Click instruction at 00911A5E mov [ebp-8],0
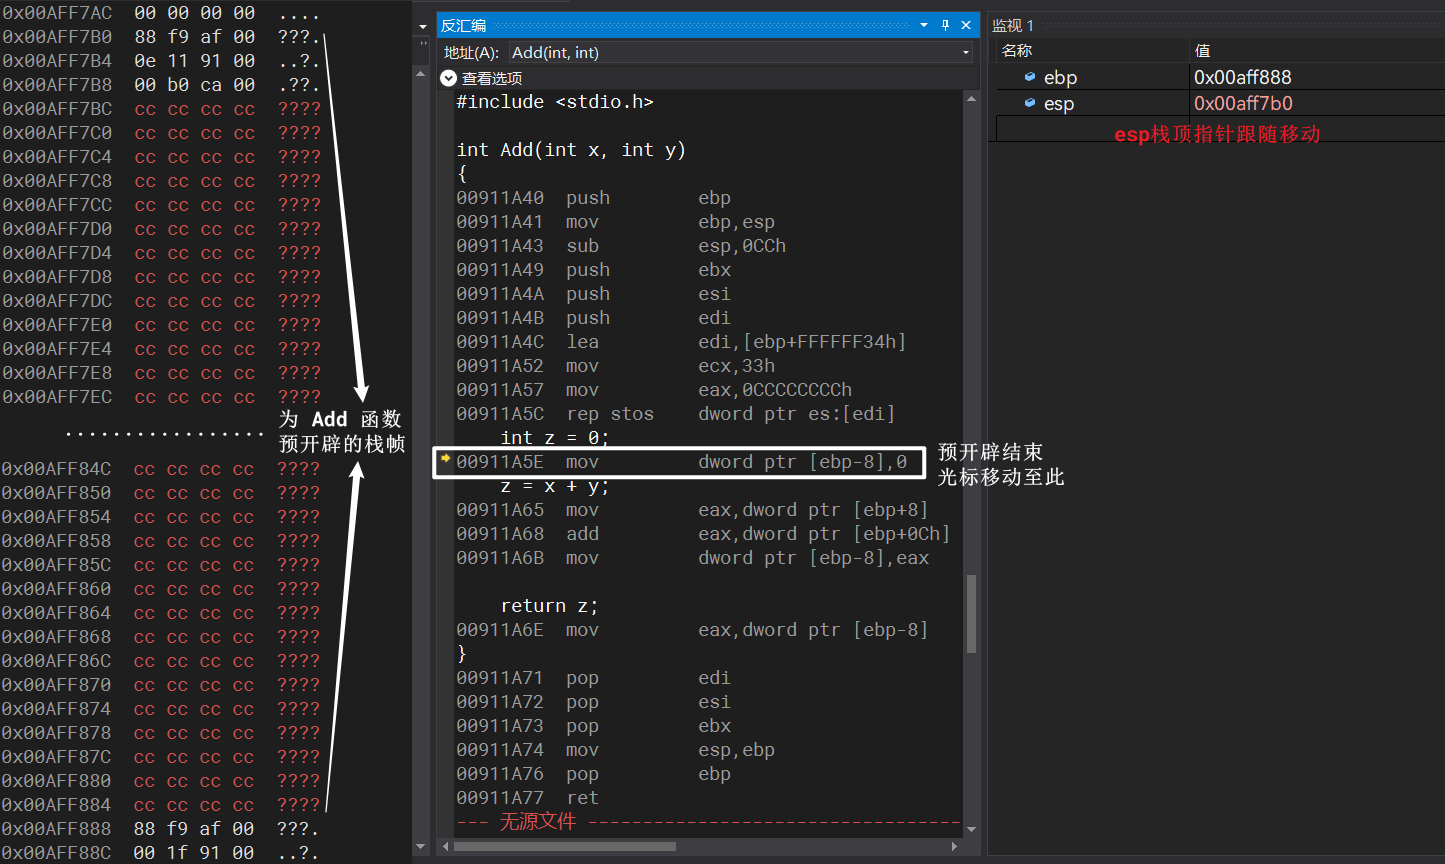 [681, 462]
